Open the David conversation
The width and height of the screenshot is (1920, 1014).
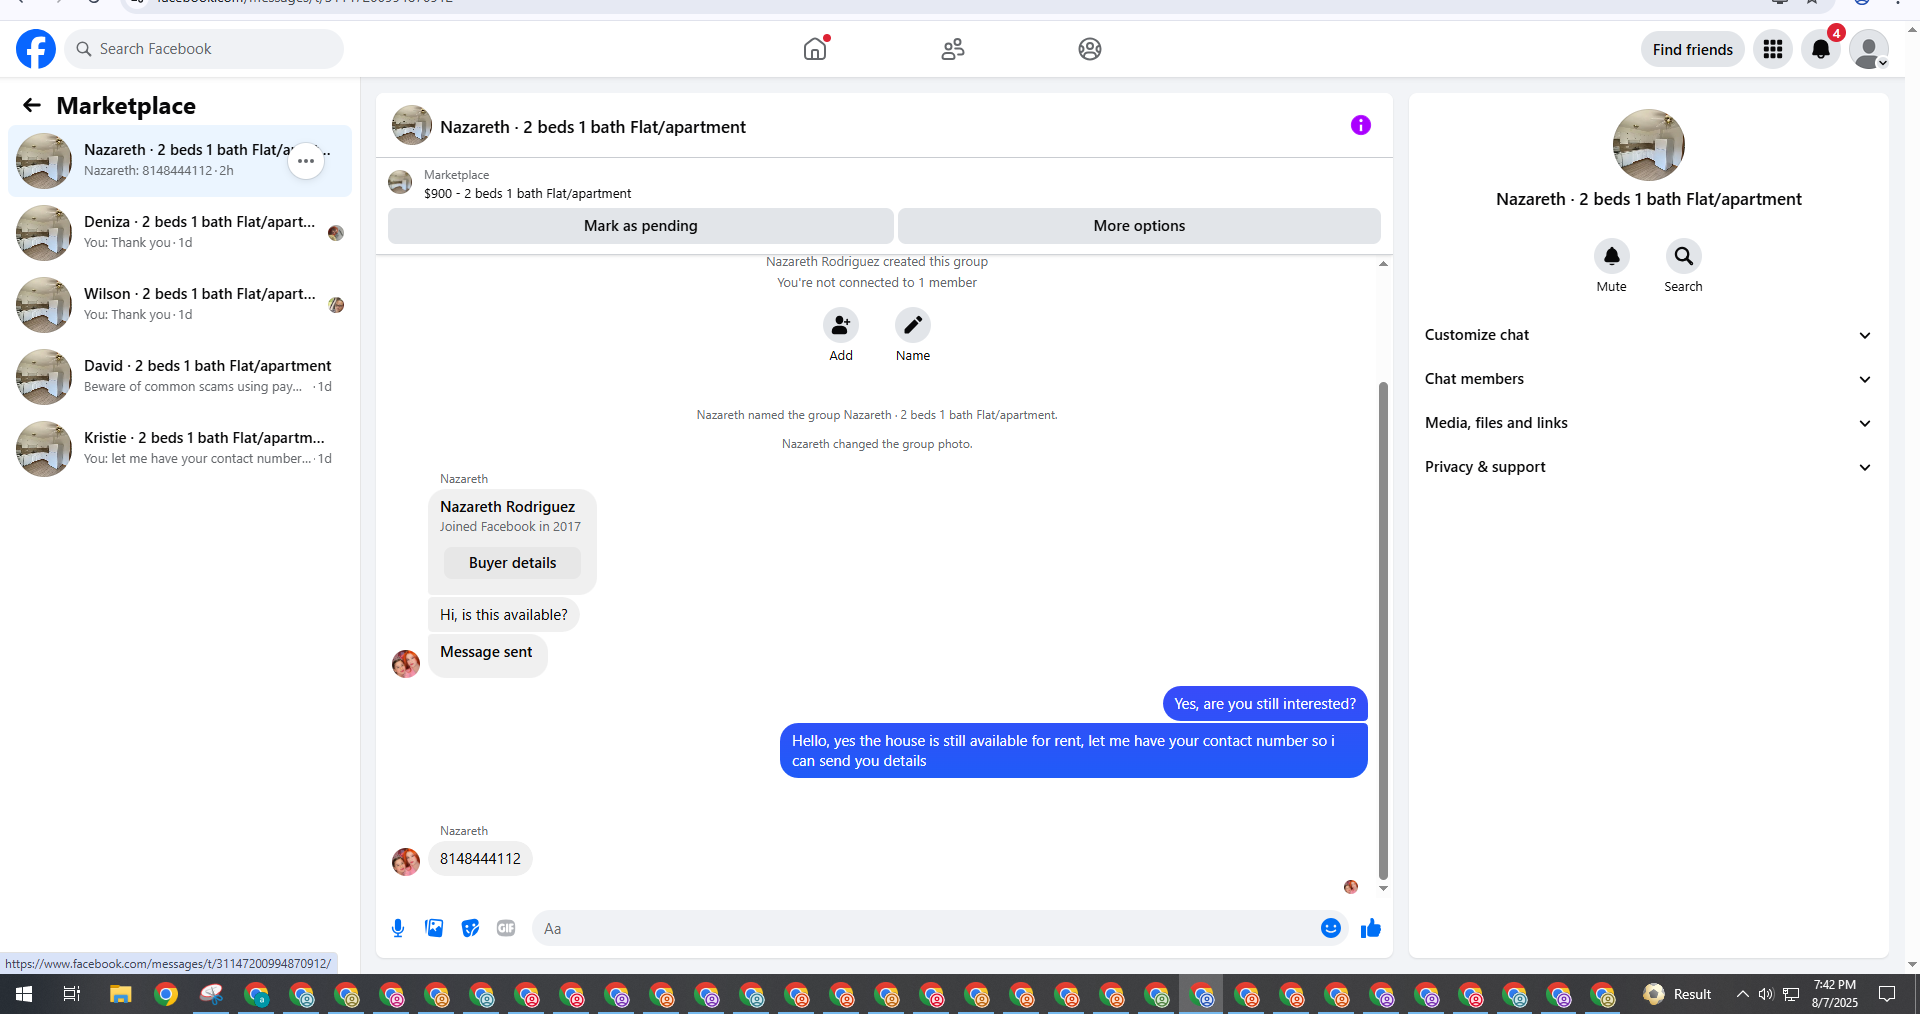[180, 377]
